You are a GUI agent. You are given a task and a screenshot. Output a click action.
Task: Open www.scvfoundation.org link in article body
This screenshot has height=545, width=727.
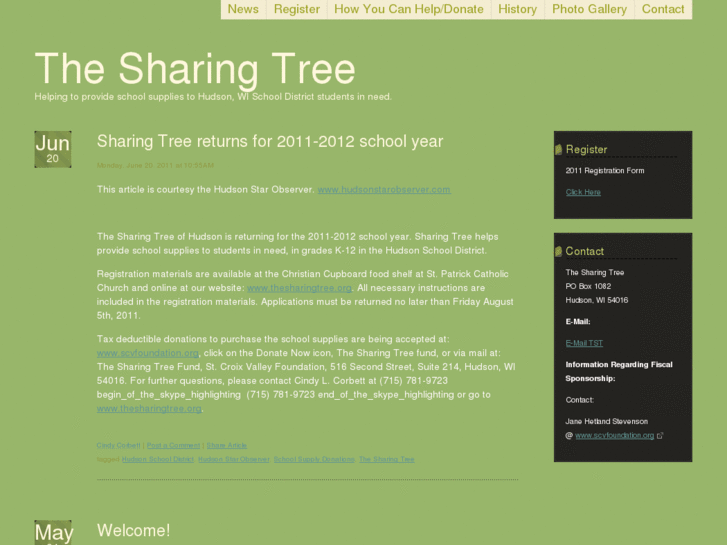(148, 353)
